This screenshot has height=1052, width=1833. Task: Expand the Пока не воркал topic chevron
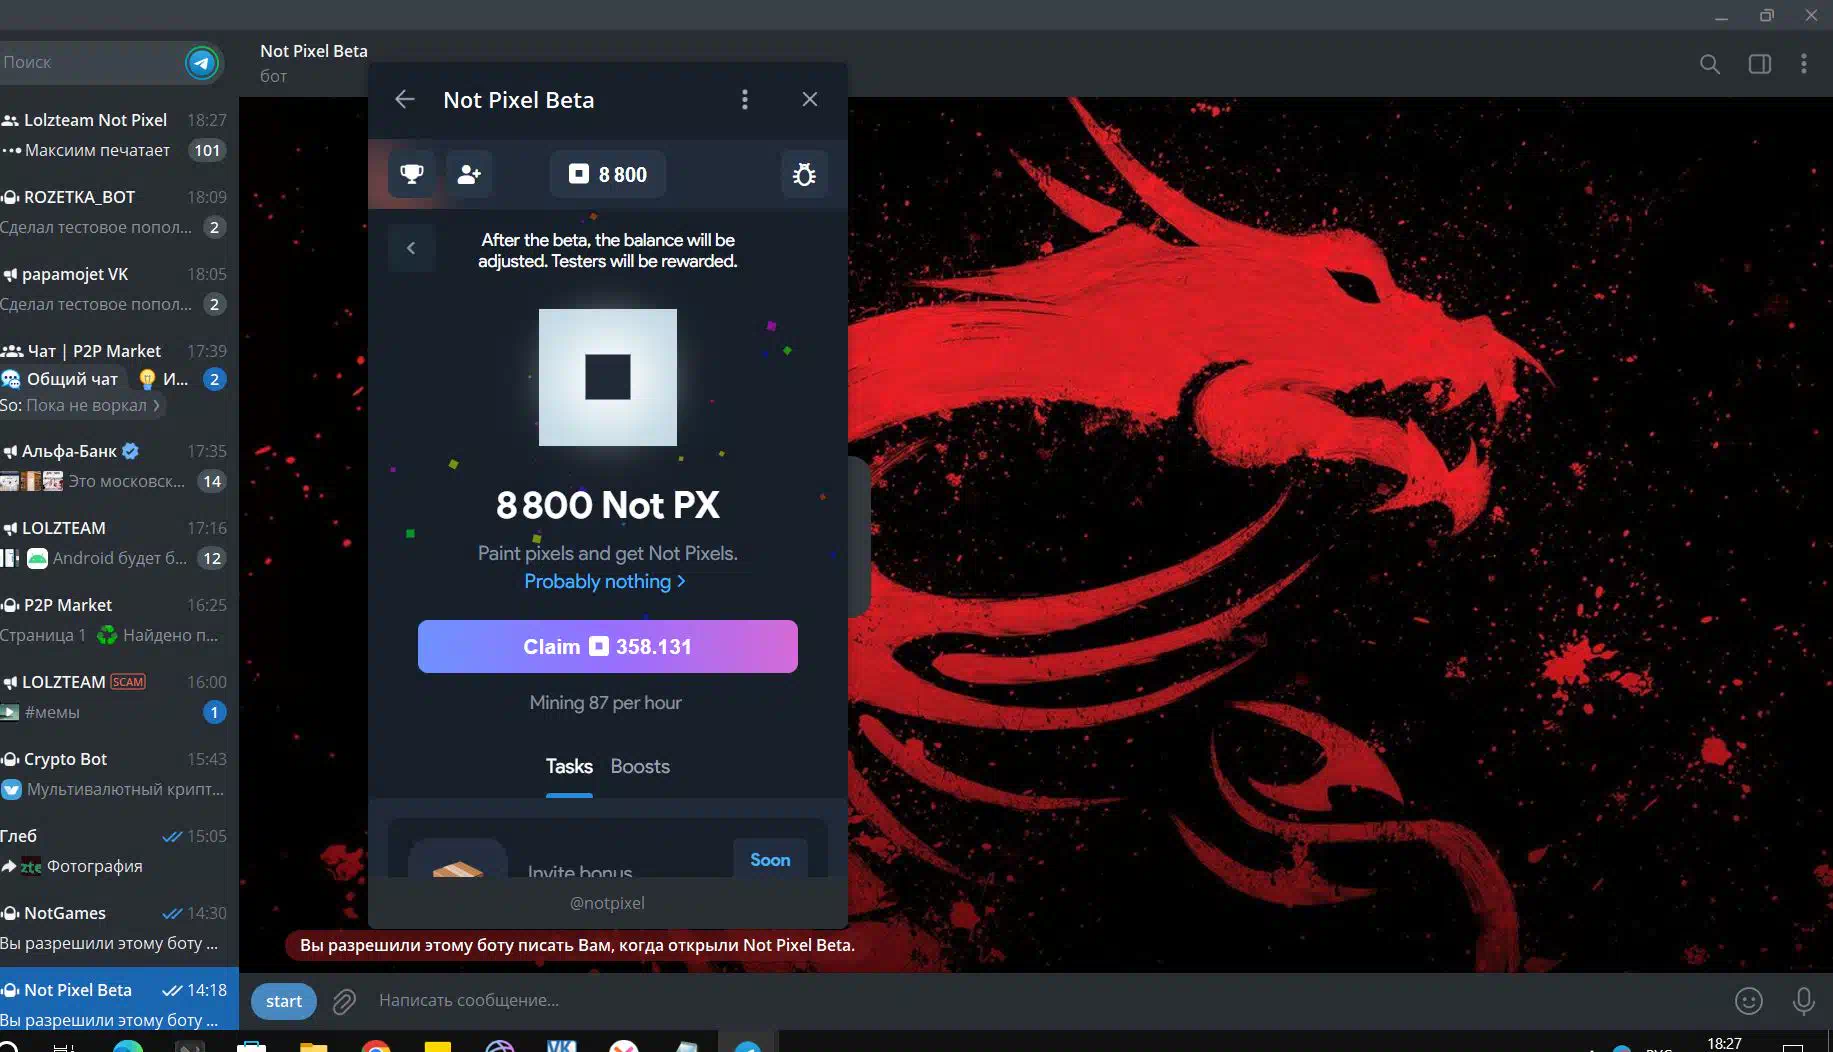pyautogui.click(x=156, y=405)
